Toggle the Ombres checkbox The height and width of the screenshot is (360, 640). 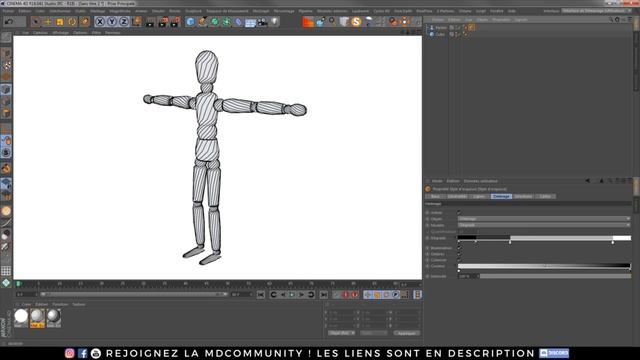(x=459, y=254)
